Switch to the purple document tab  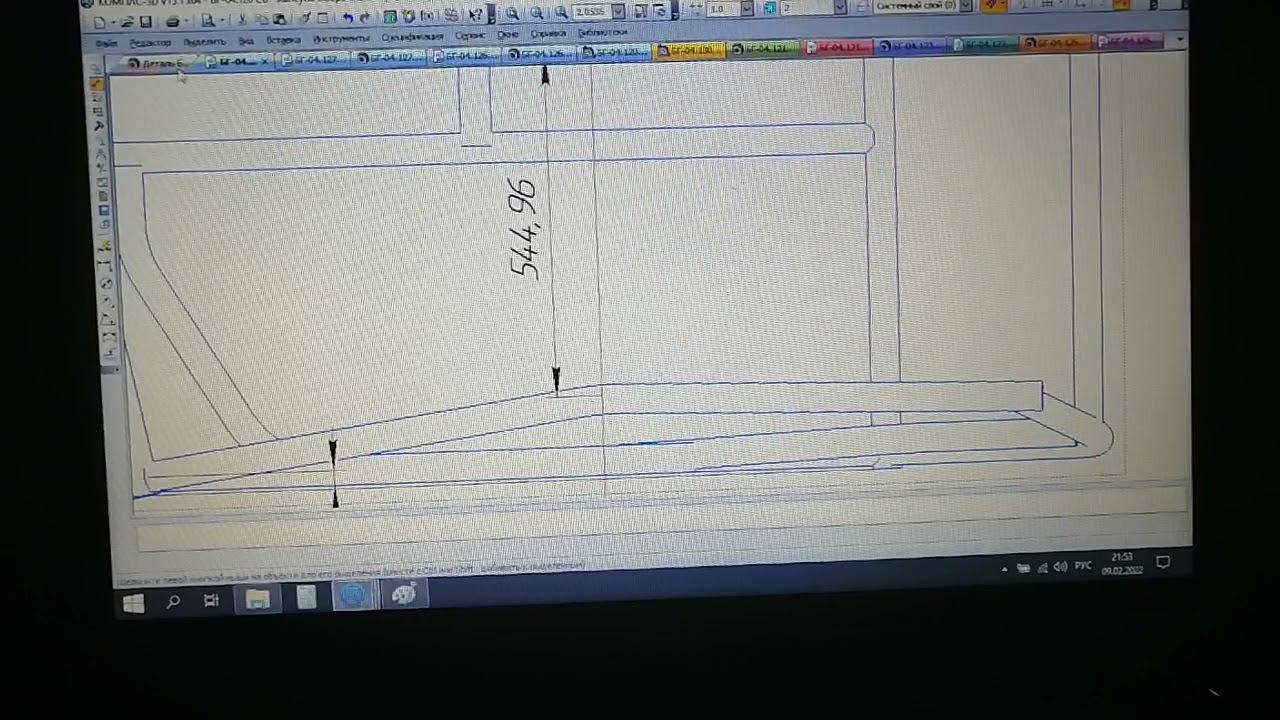(1130, 41)
